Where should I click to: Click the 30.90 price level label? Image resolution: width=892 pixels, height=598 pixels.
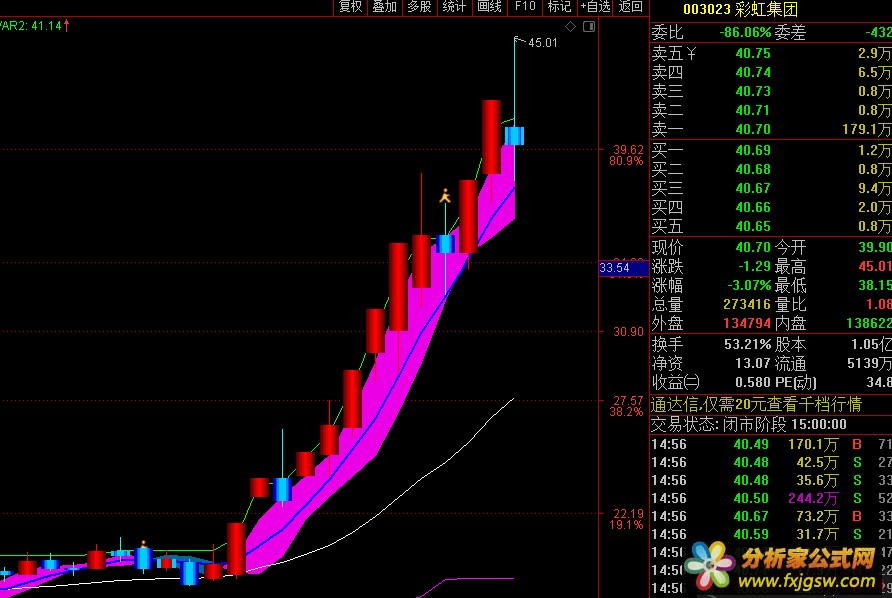[628, 331]
